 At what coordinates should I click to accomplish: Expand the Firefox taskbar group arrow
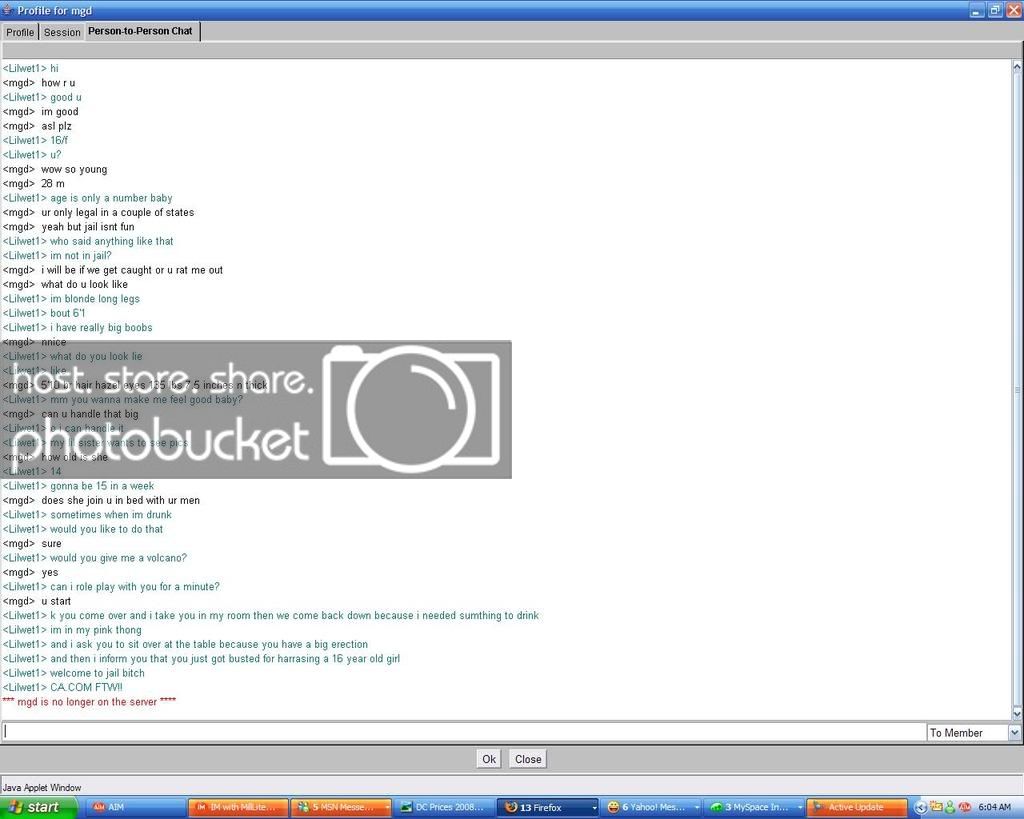tap(594, 808)
